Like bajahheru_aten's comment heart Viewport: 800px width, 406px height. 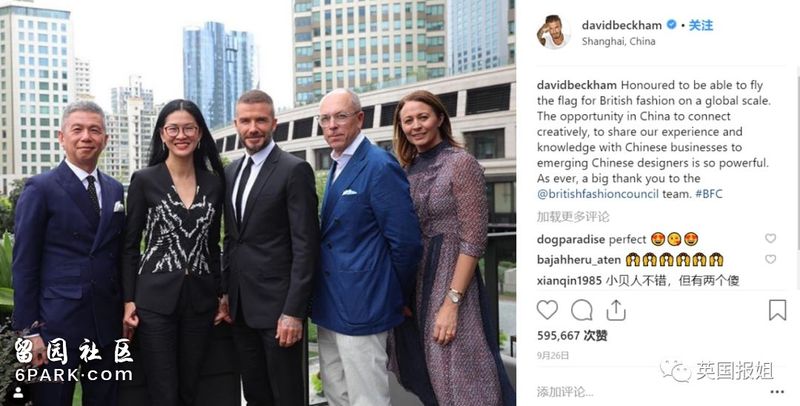click(x=770, y=260)
